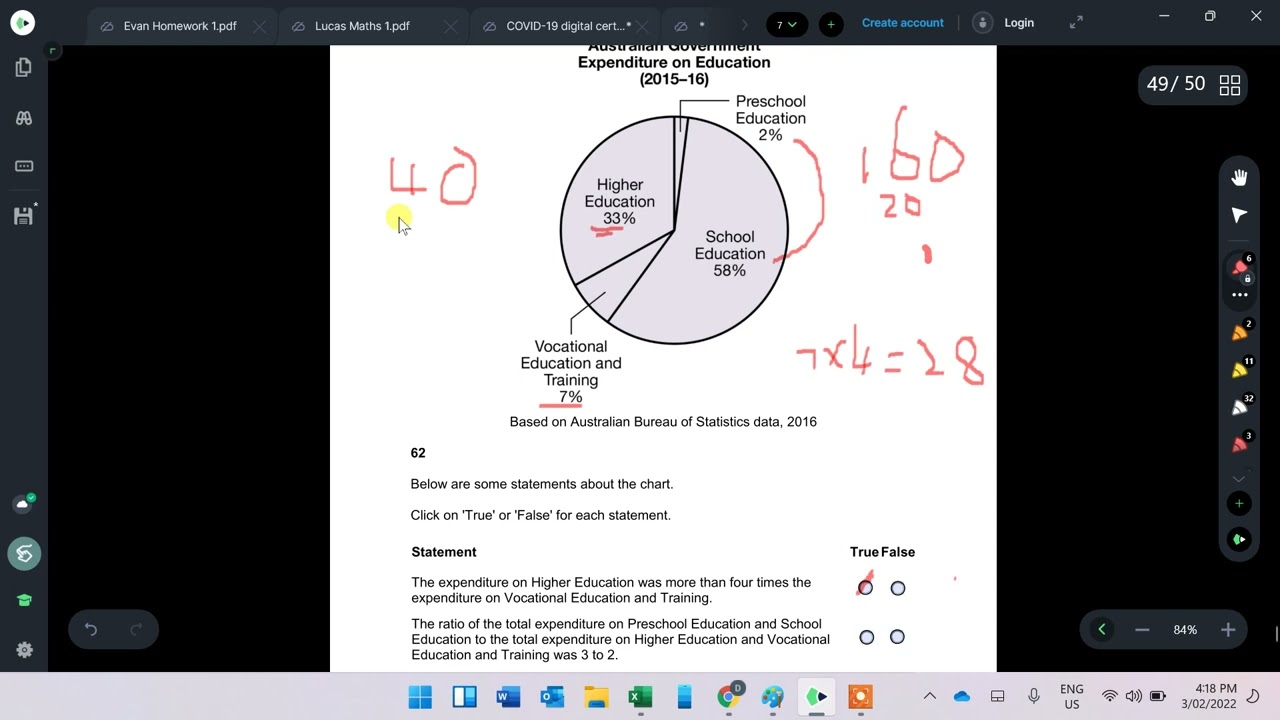The height and width of the screenshot is (720, 1280).
Task: Open the page thumbnails panel in left sidebar
Action: 24,68
